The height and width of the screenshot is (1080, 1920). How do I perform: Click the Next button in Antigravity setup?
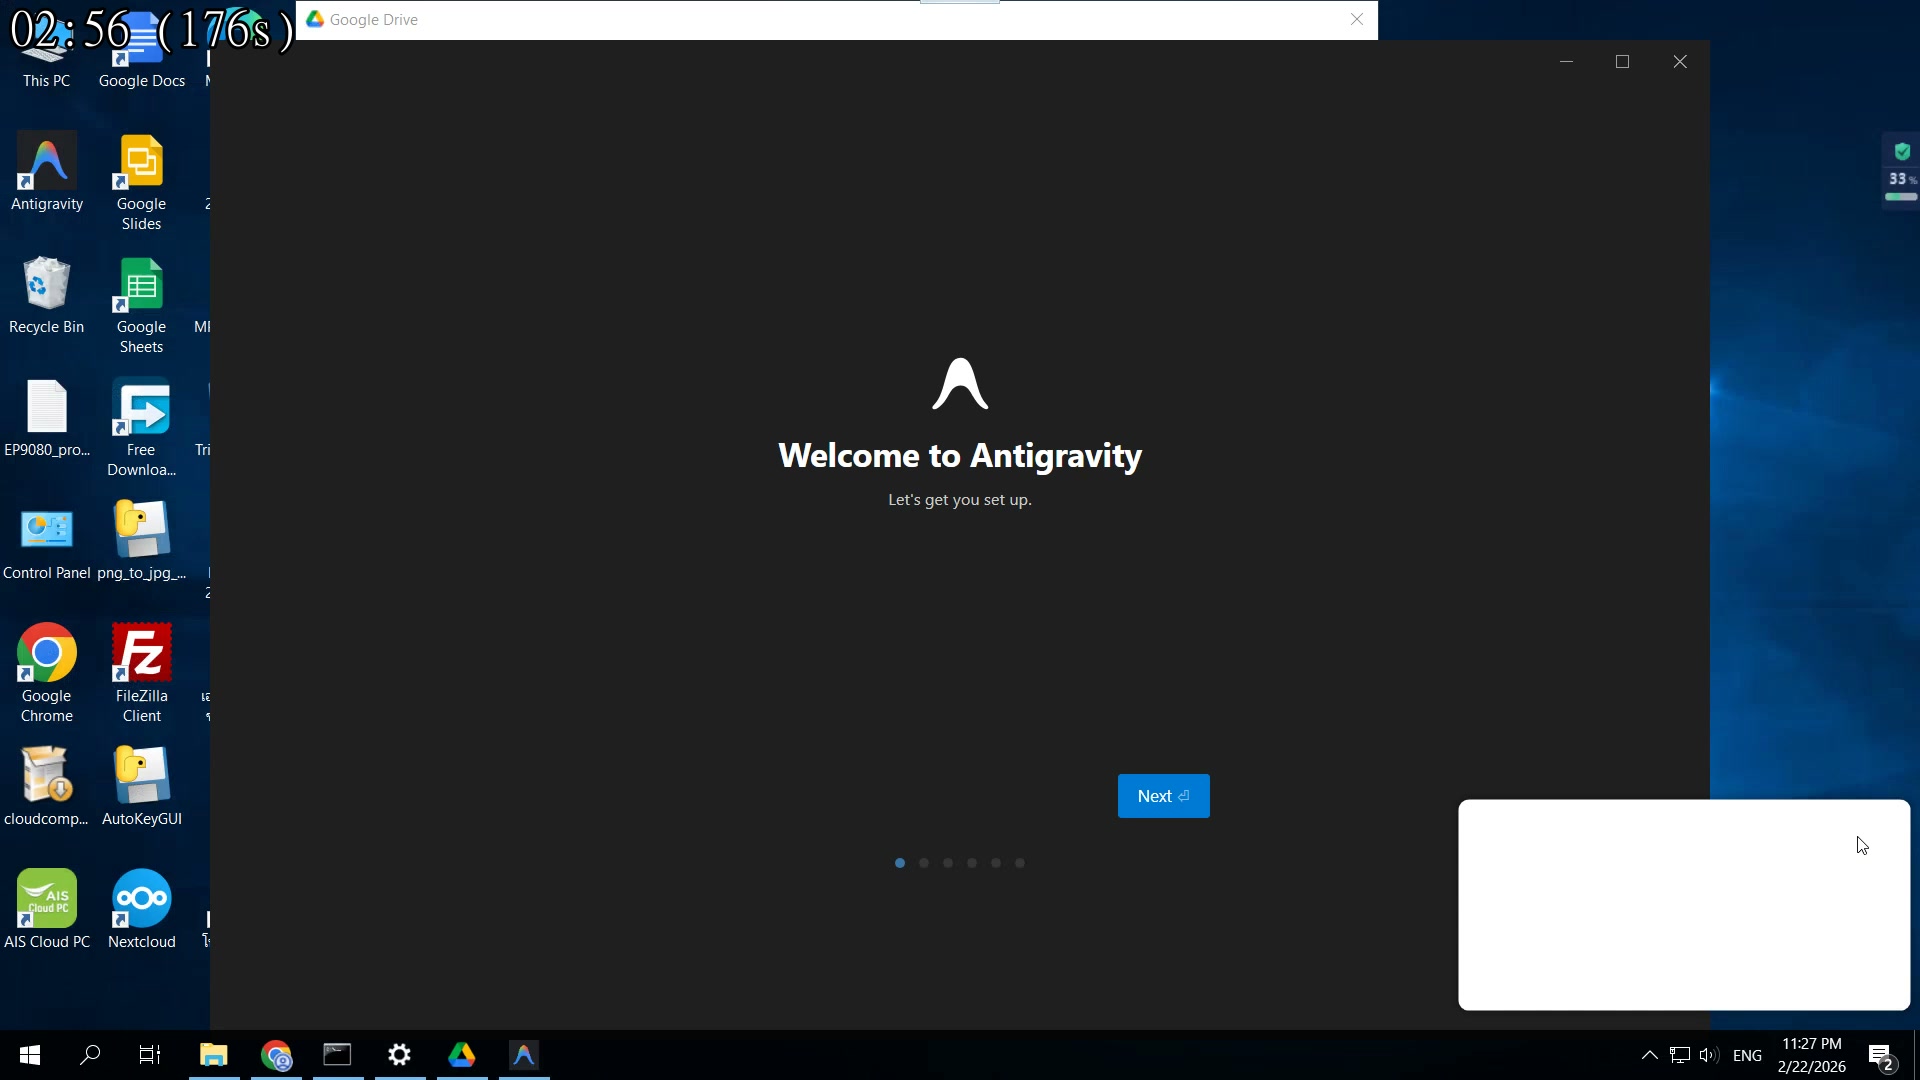[x=1163, y=796]
